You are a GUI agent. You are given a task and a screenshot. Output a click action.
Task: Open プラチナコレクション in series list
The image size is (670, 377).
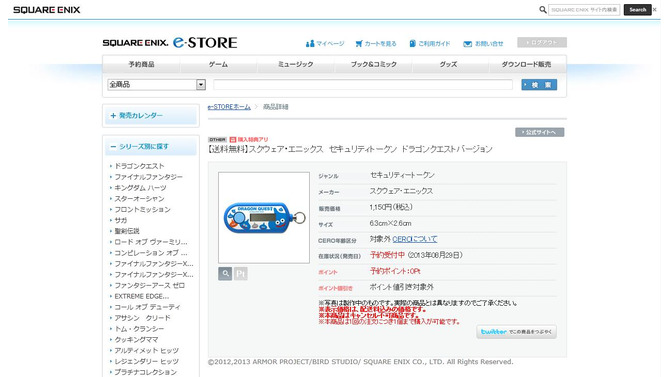(x=145, y=372)
